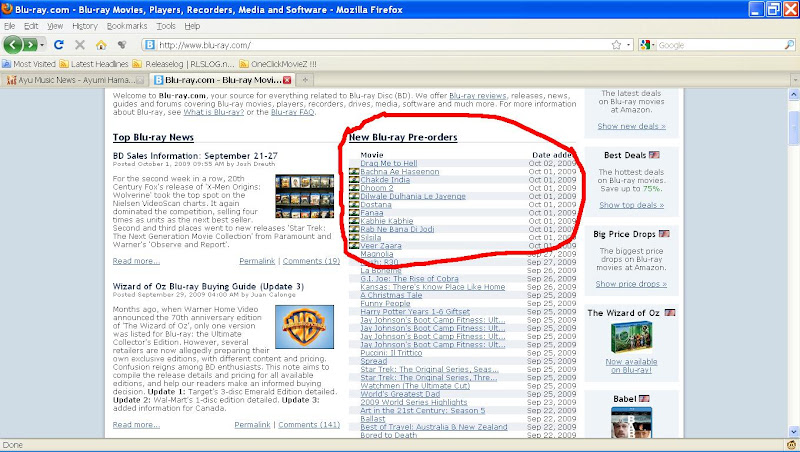The height and width of the screenshot is (452, 800).
Task: Click India flag icon beside Dostana
Action: 354,205
